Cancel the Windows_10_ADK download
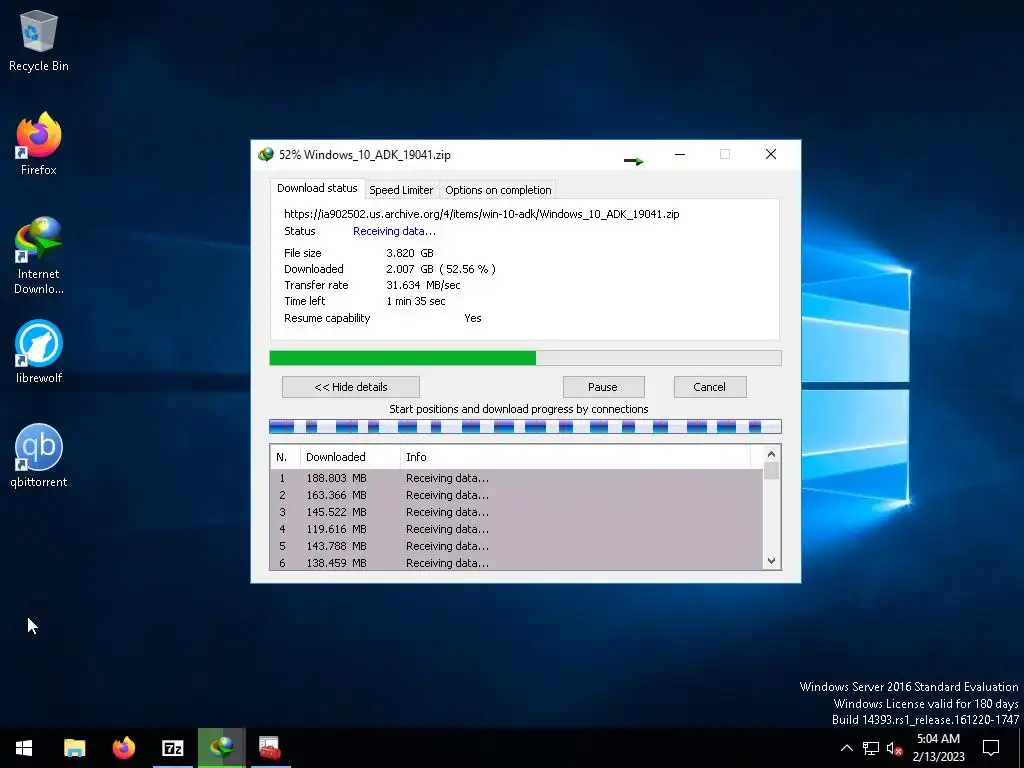 (x=709, y=387)
